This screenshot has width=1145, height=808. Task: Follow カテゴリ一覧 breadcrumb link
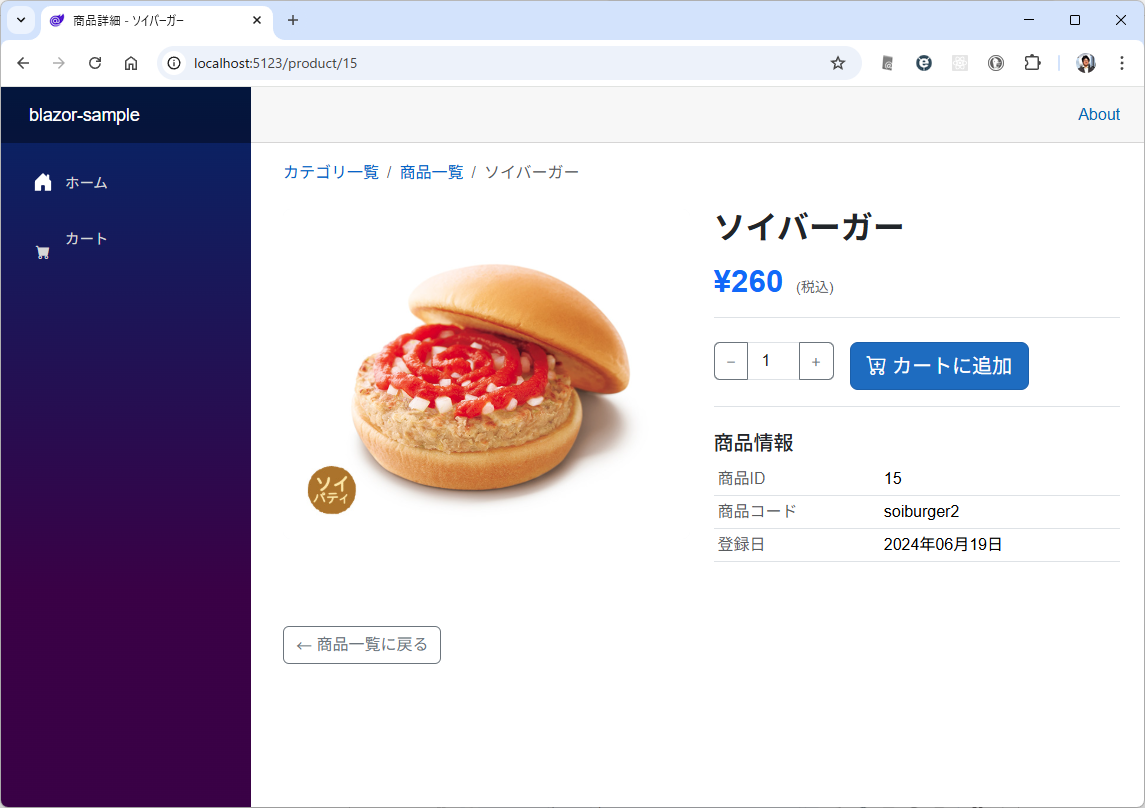pyautogui.click(x=332, y=172)
